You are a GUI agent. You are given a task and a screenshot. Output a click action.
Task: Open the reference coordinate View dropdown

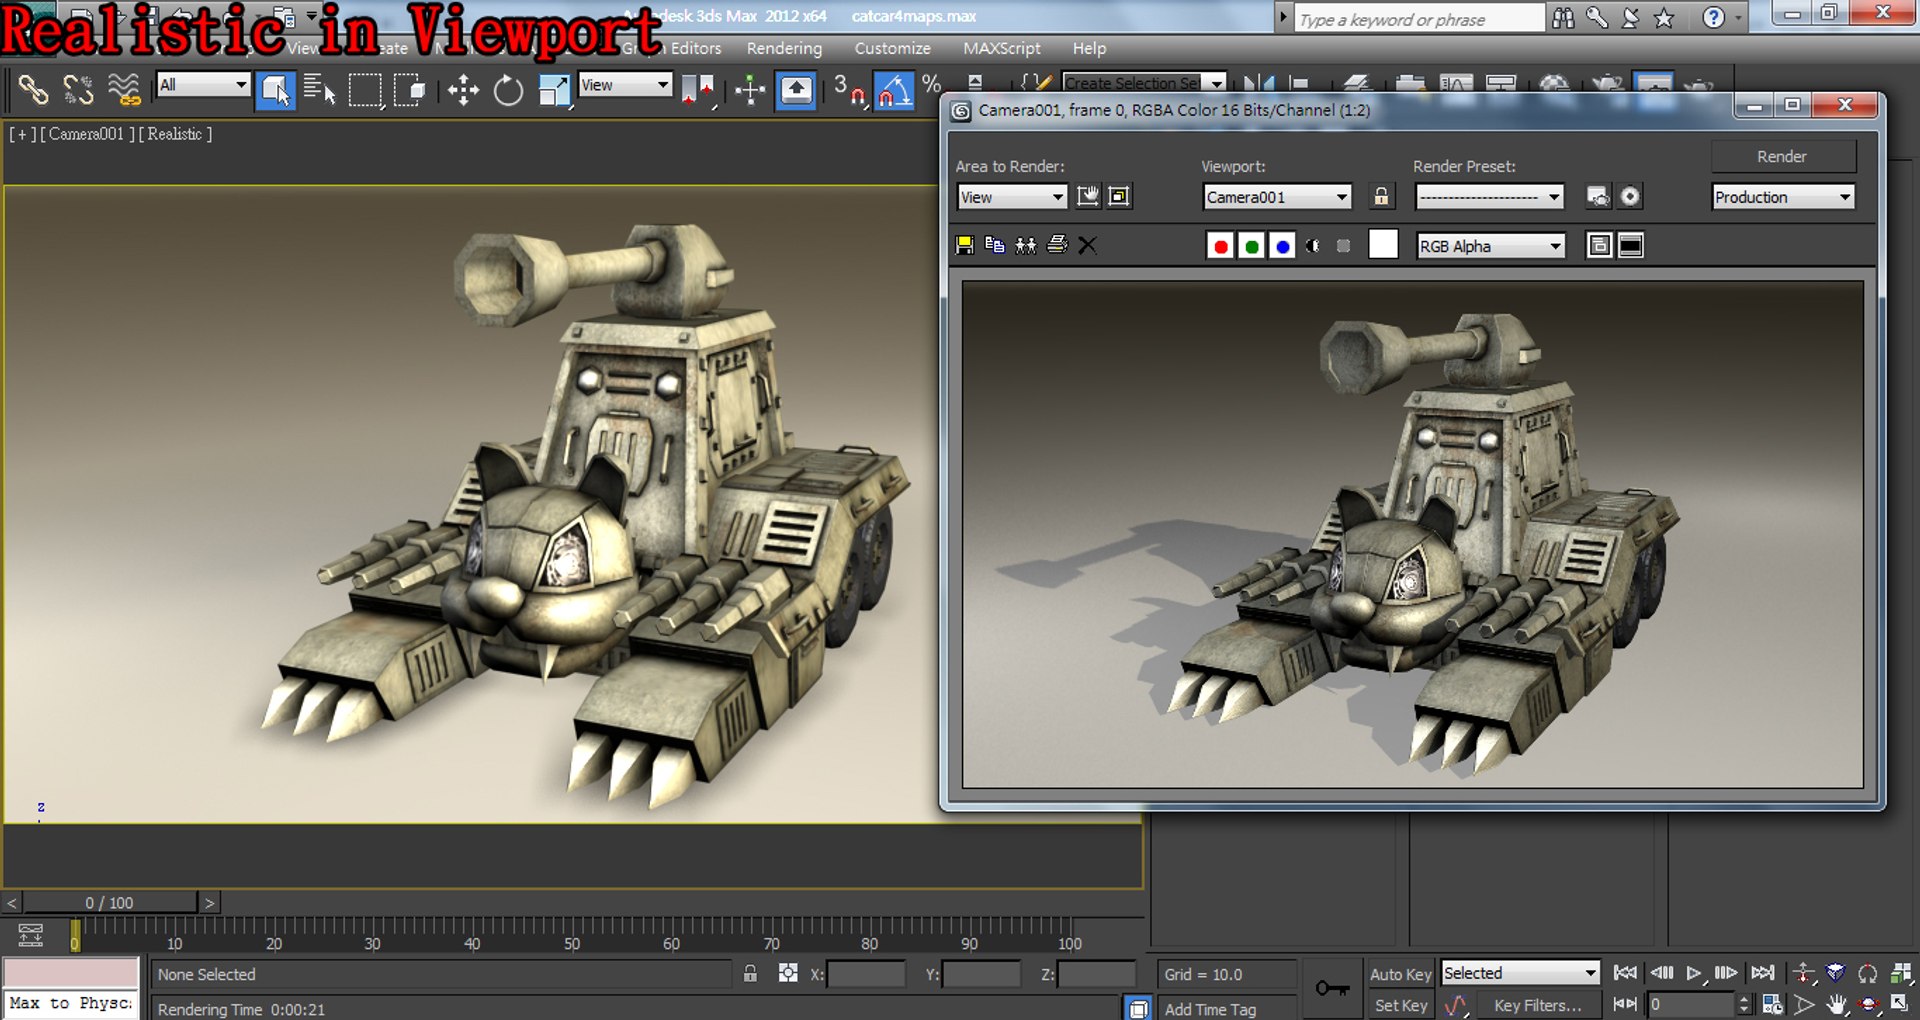[x=625, y=85]
